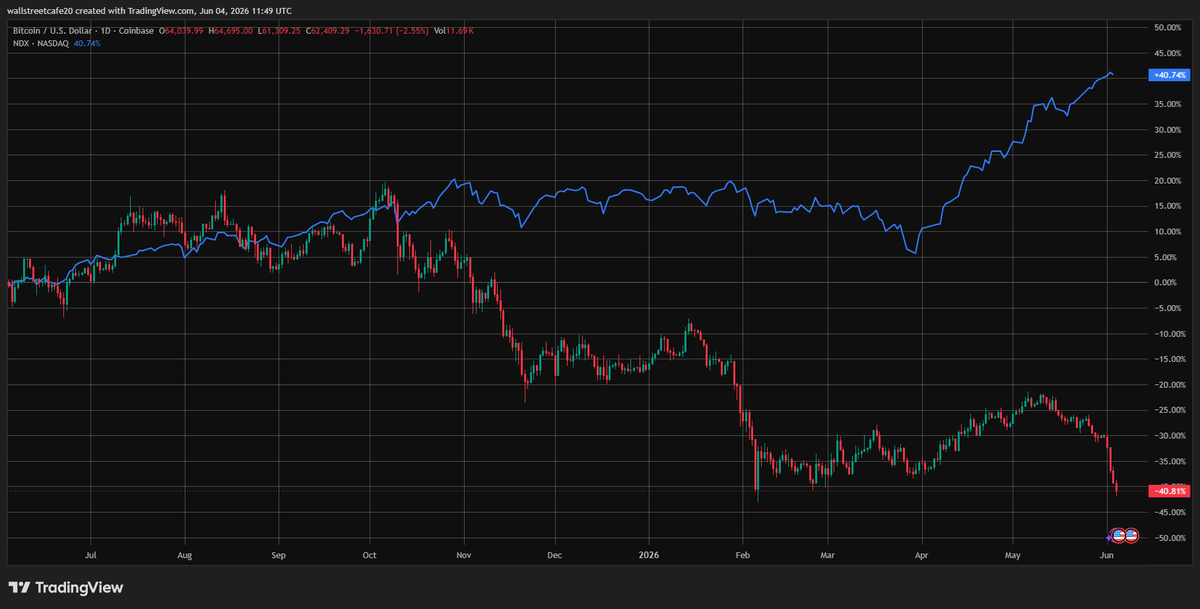
Task: Click the high value H64,695.00
Action: (x=230, y=31)
